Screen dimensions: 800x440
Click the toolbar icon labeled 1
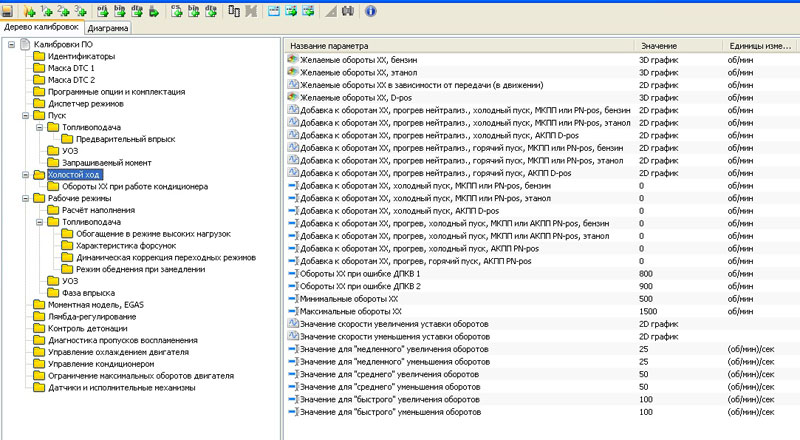coord(47,13)
